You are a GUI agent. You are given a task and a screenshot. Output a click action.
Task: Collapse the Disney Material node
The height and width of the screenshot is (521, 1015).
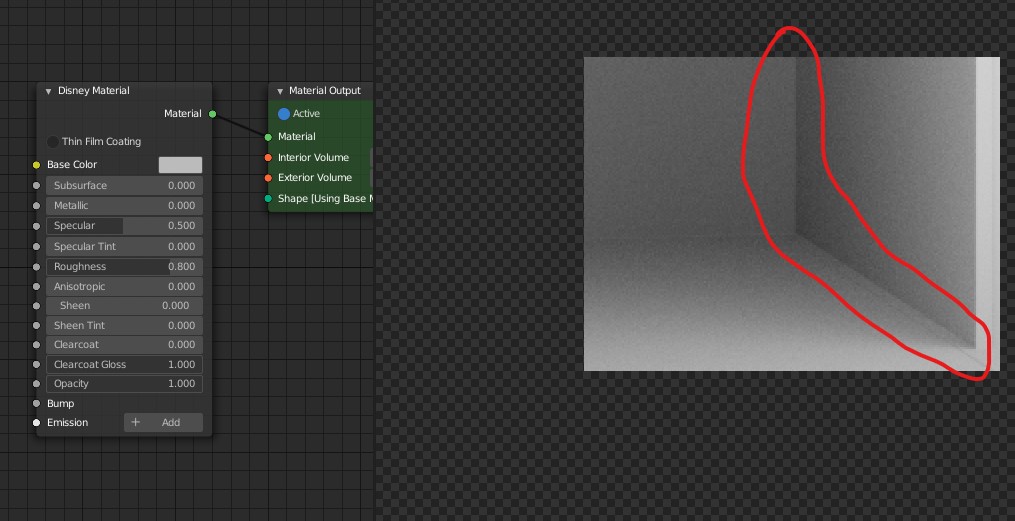click(x=48, y=91)
